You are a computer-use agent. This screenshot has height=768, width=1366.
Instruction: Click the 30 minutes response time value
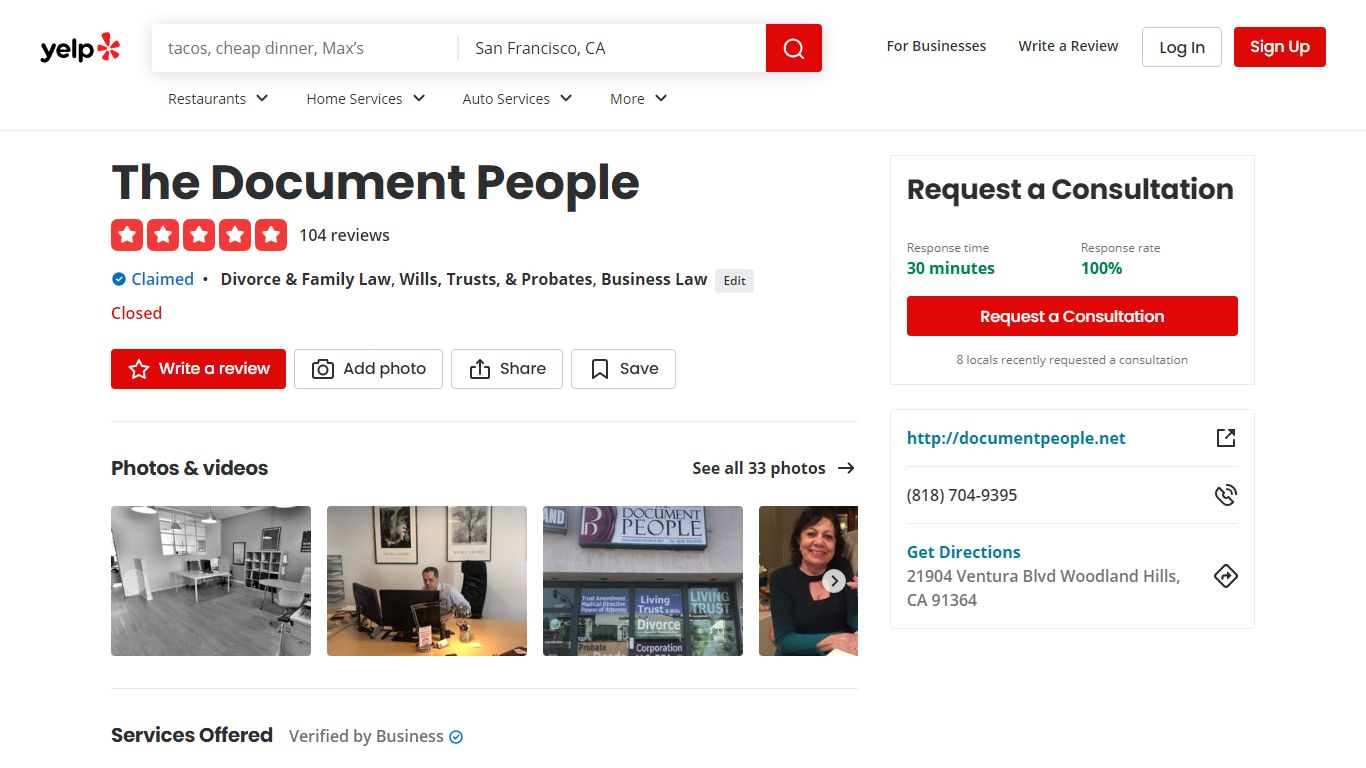[951, 268]
